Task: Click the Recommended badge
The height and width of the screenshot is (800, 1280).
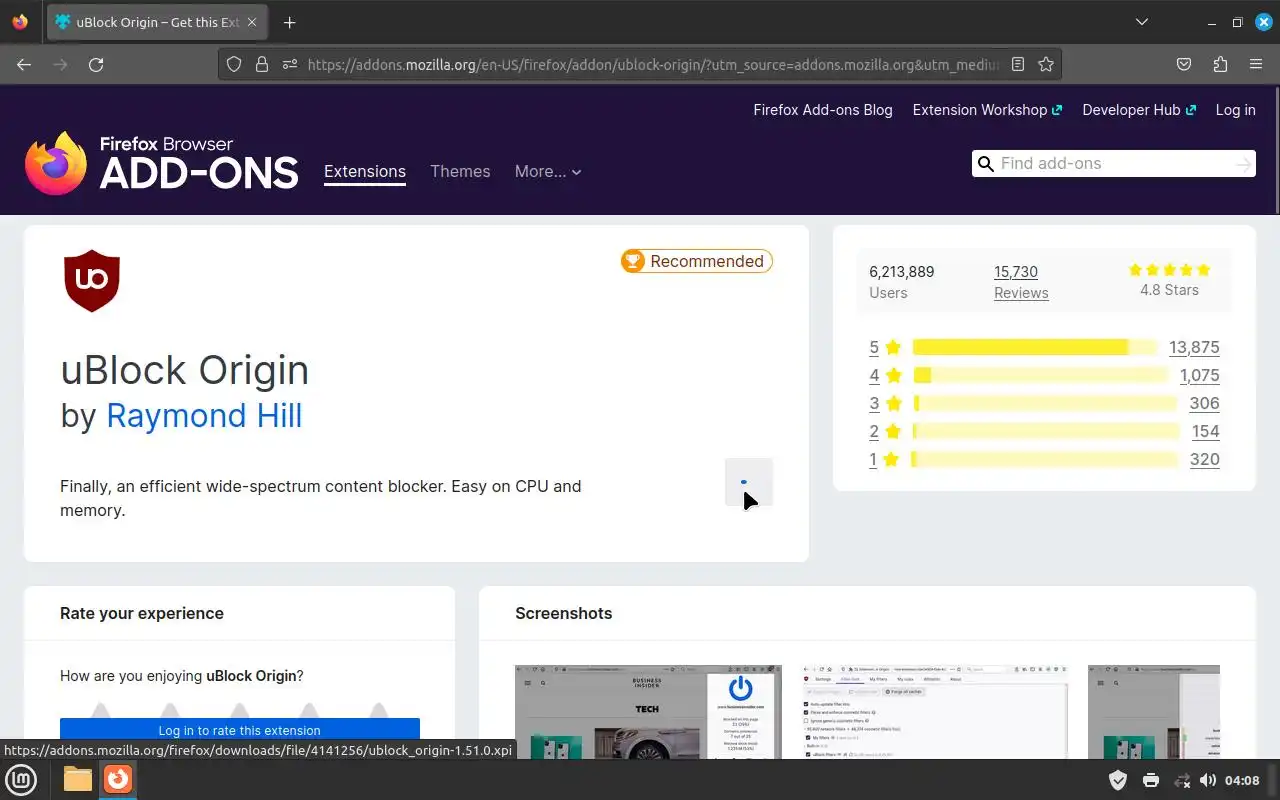Action: point(697,261)
